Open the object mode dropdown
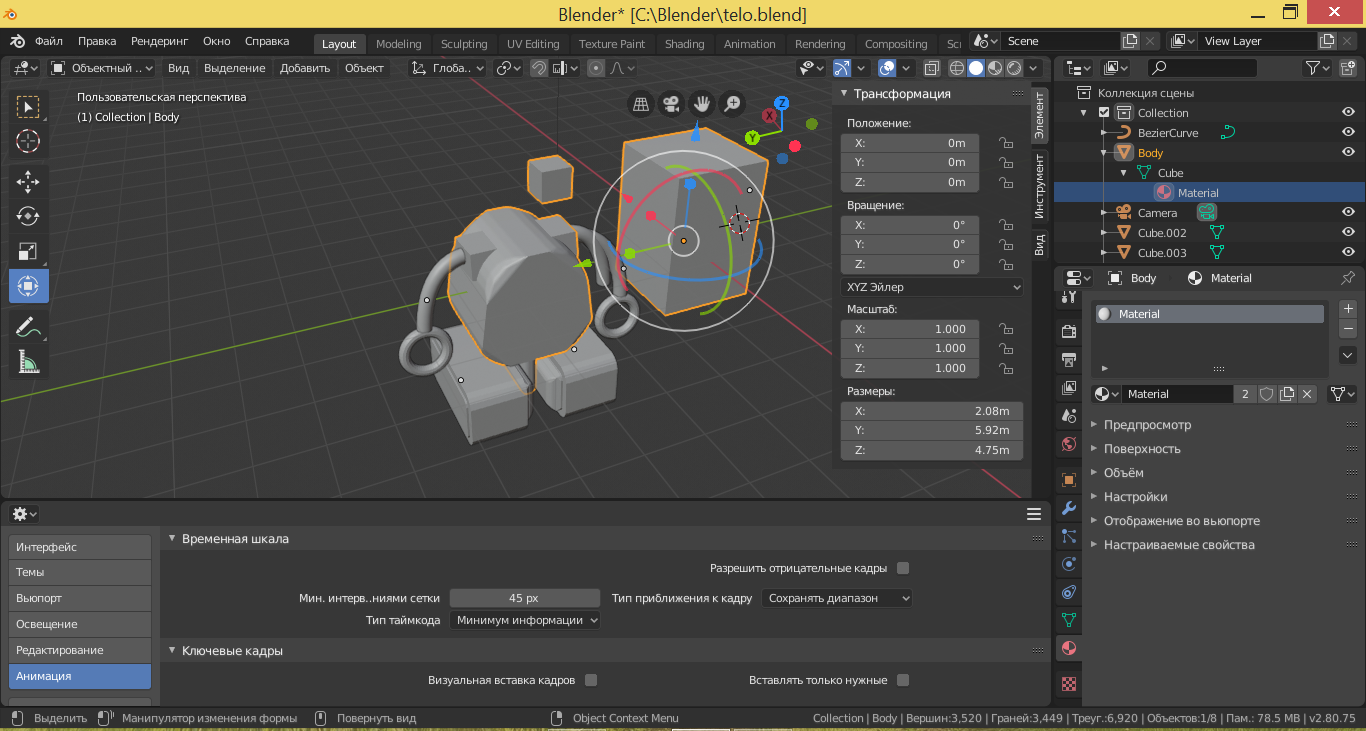The image size is (1366, 731). [x=102, y=68]
